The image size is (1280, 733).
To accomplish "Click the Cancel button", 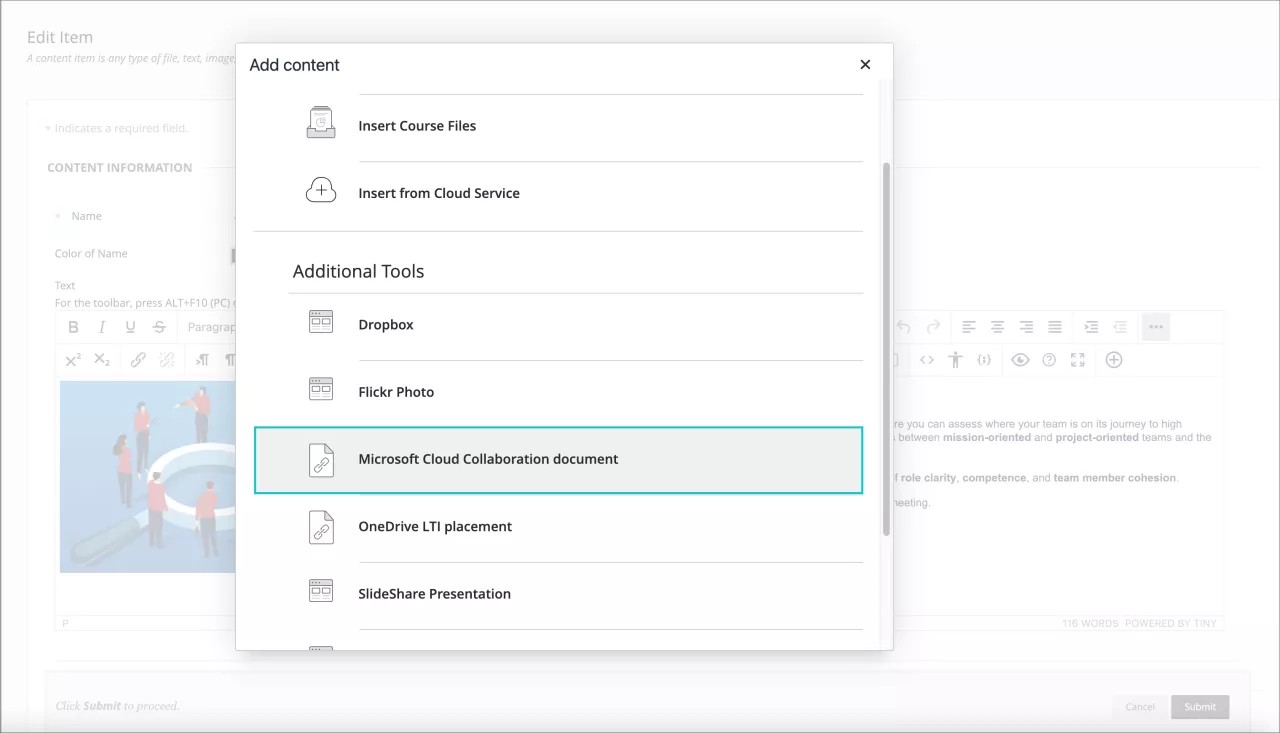I will point(1139,707).
